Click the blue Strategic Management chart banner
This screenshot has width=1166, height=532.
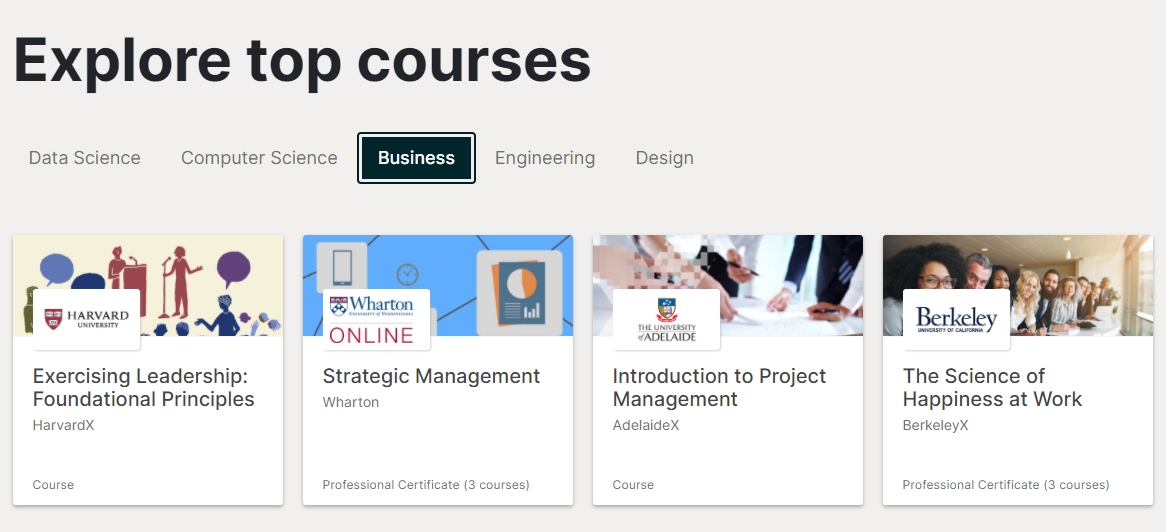pyautogui.click(x=438, y=286)
